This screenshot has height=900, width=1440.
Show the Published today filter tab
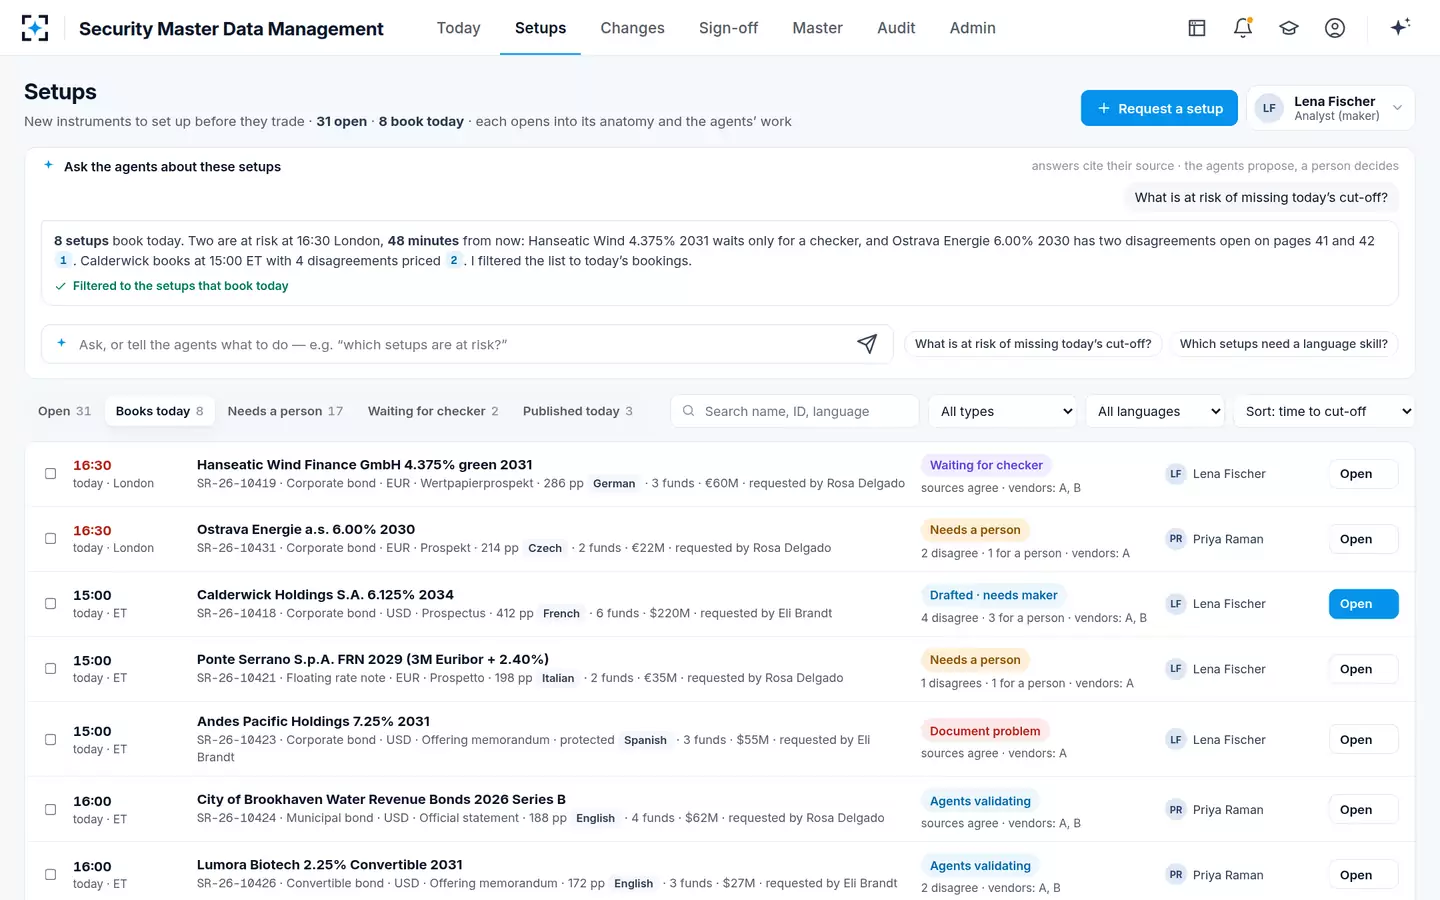pyautogui.click(x=578, y=411)
